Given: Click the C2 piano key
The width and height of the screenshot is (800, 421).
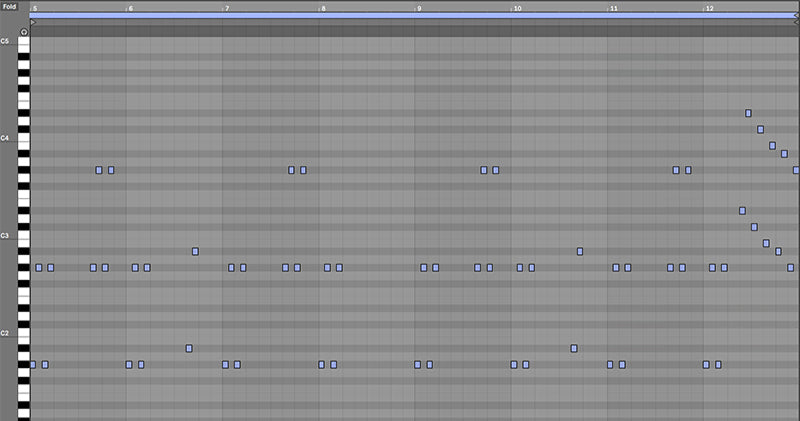Looking at the screenshot, I should [23, 333].
